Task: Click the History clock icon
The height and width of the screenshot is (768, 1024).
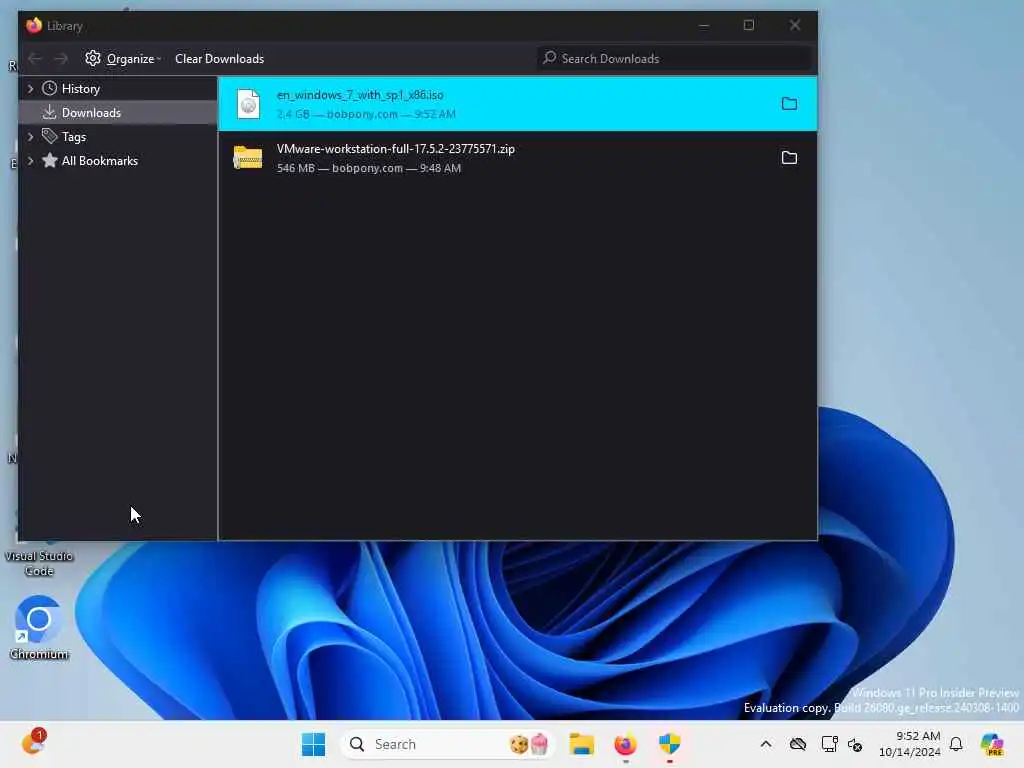Action: coord(49,88)
